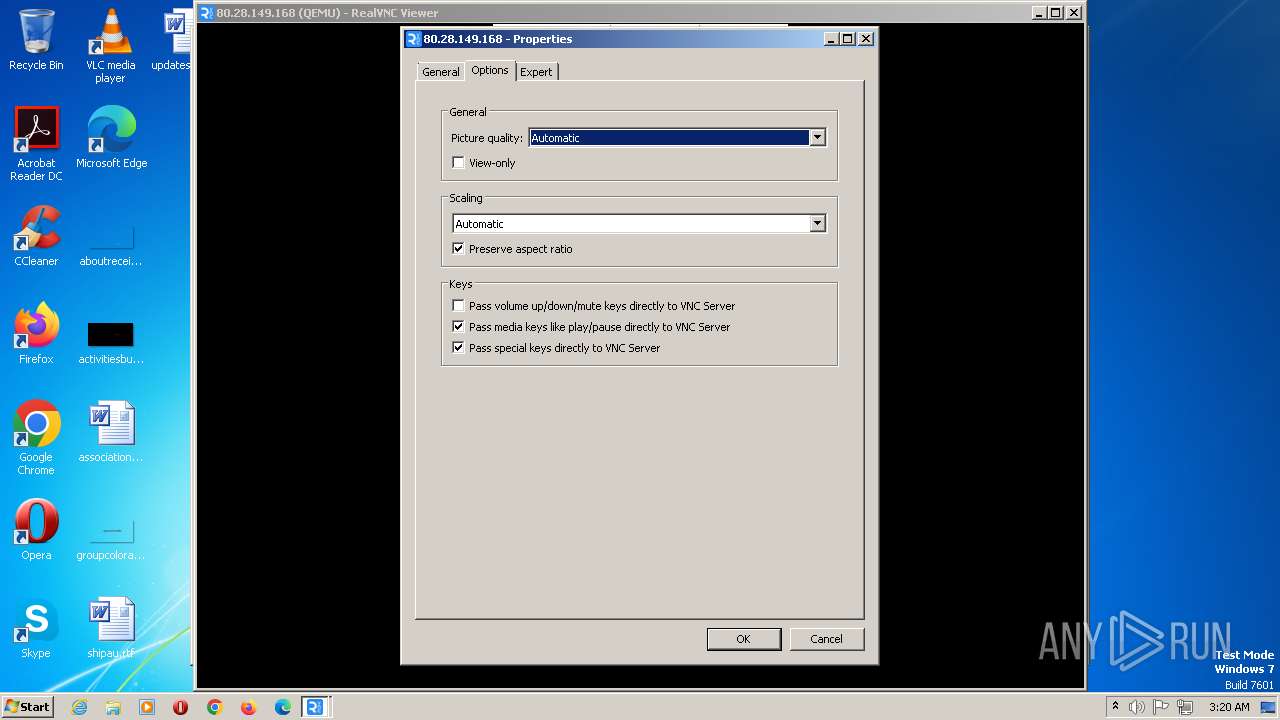This screenshot has width=1280, height=720.
Task: Click OK in Properties dialog
Action: point(743,639)
